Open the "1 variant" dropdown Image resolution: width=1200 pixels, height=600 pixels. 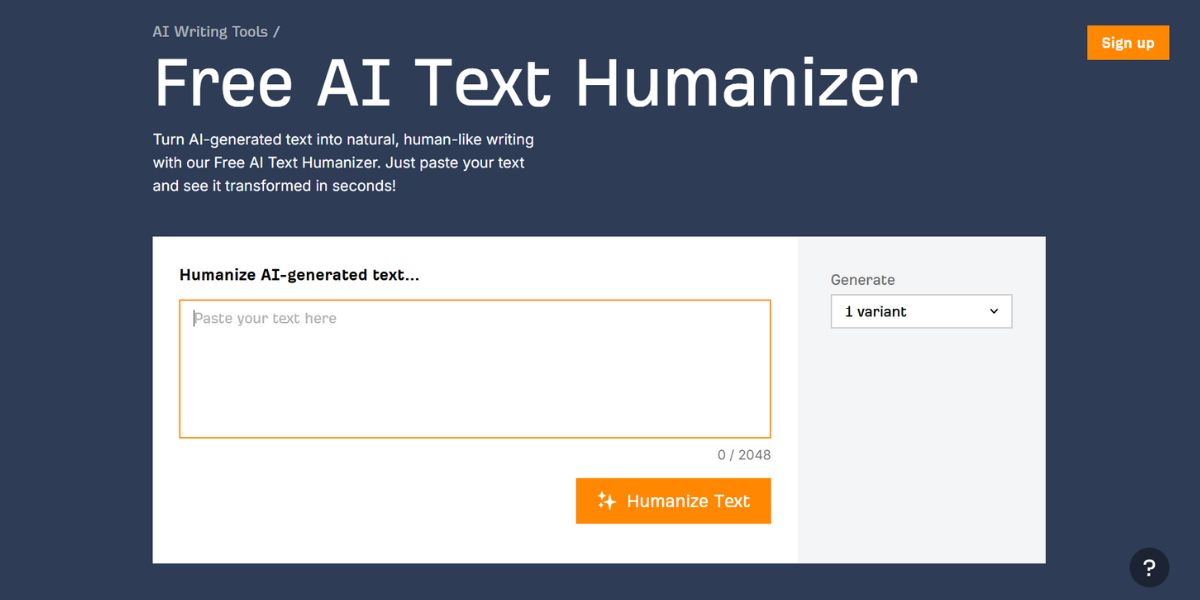tap(920, 311)
